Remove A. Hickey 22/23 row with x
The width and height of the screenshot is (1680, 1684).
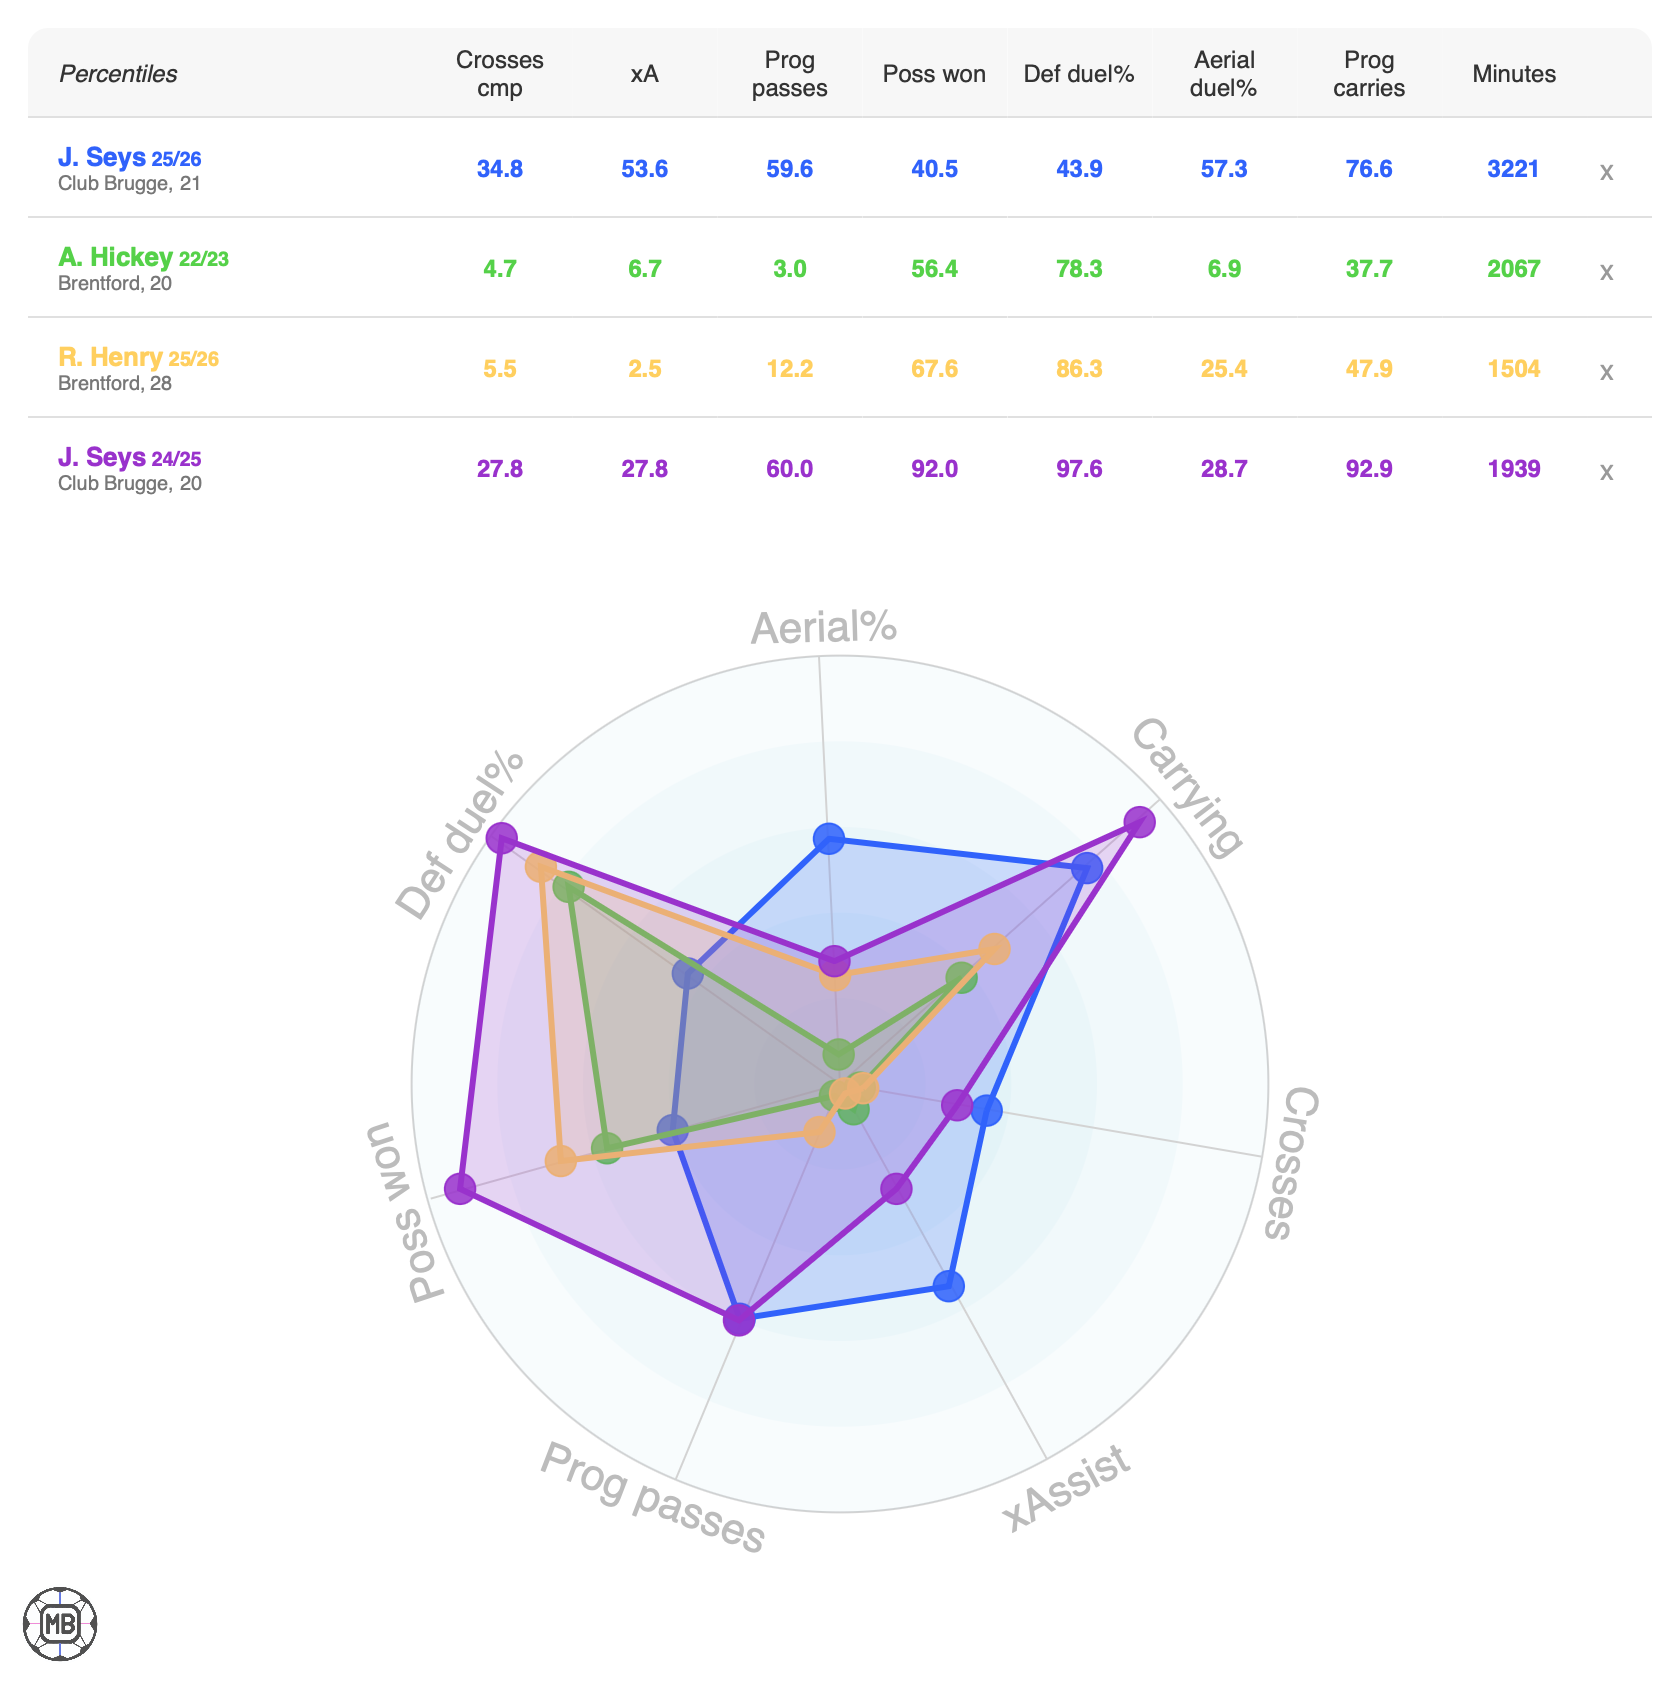click(x=1606, y=271)
